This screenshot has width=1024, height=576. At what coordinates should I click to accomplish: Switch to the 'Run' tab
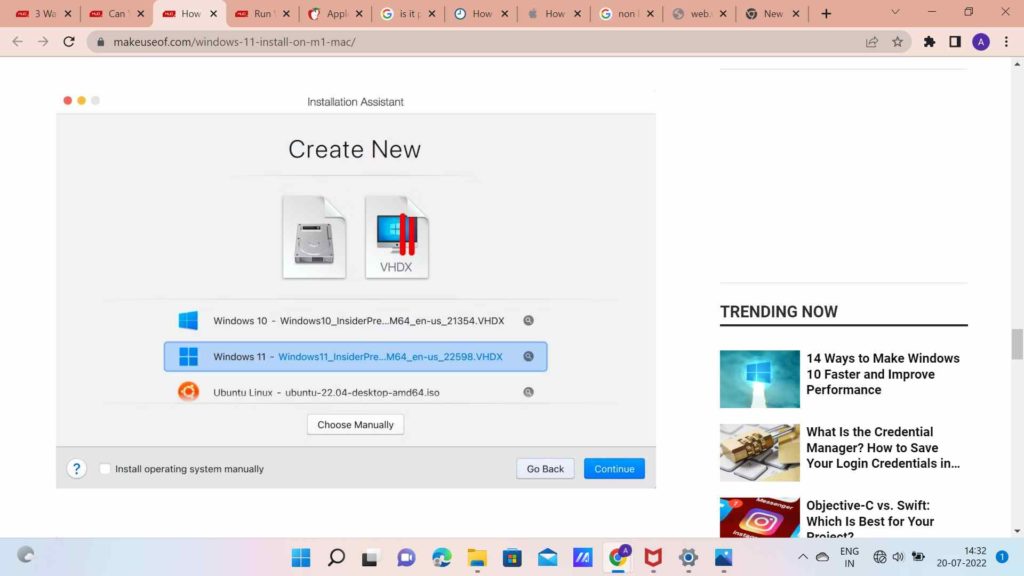(263, 14)
